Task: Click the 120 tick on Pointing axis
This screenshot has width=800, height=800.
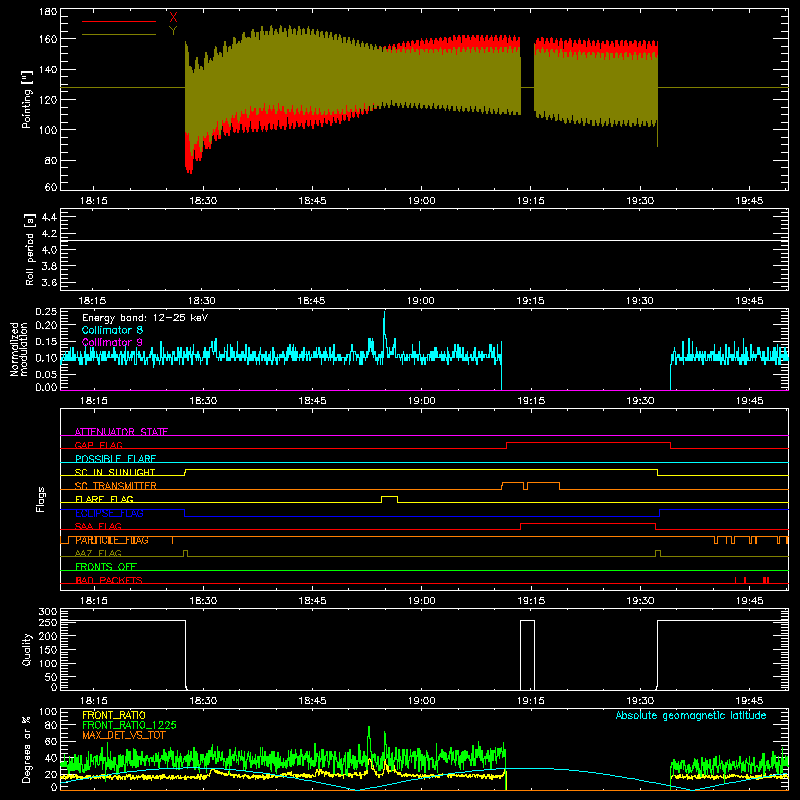Action: (x=48, y=99)
